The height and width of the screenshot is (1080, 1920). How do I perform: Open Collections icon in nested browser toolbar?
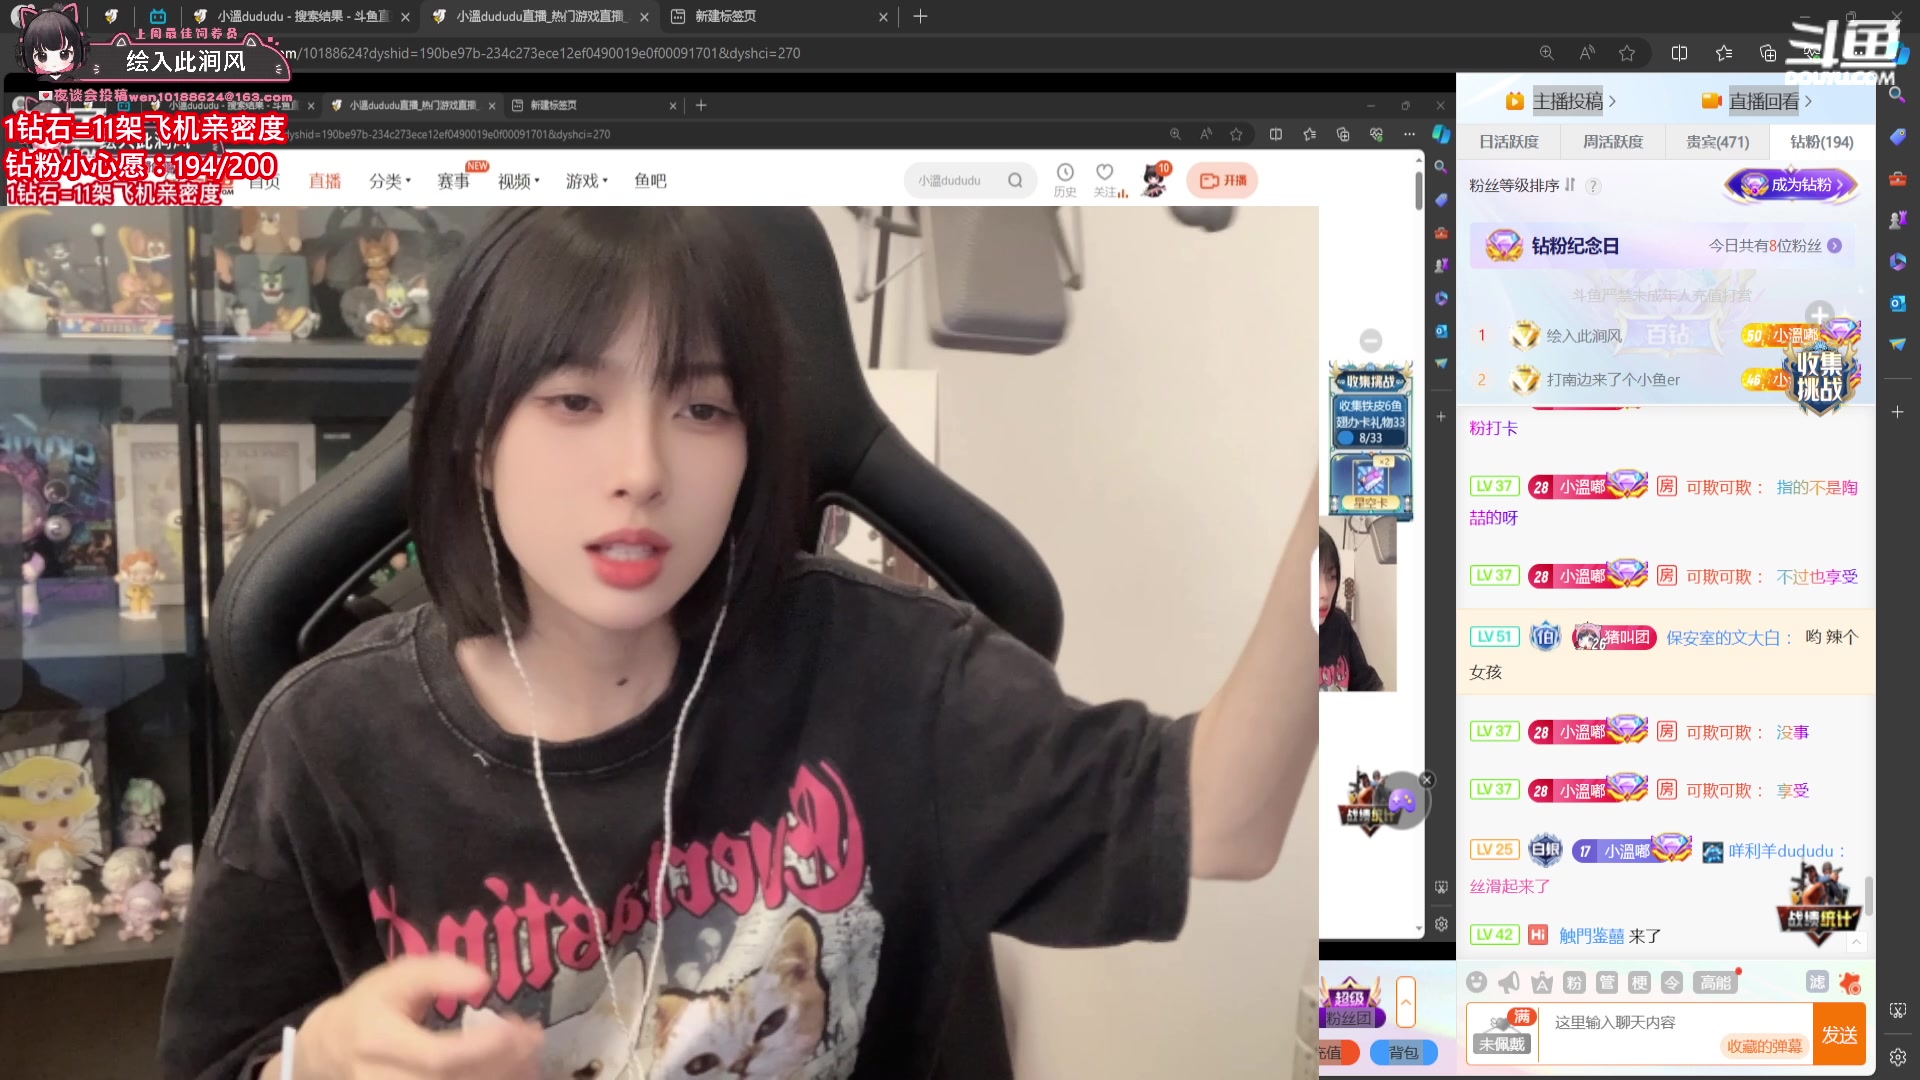[x=1343, y=134]
